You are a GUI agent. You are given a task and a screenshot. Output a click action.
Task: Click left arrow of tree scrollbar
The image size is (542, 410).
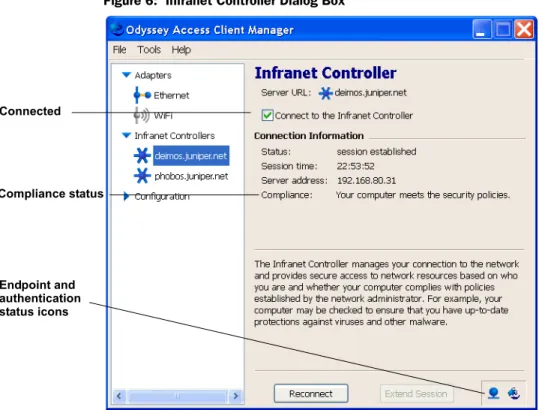[119, 395]
